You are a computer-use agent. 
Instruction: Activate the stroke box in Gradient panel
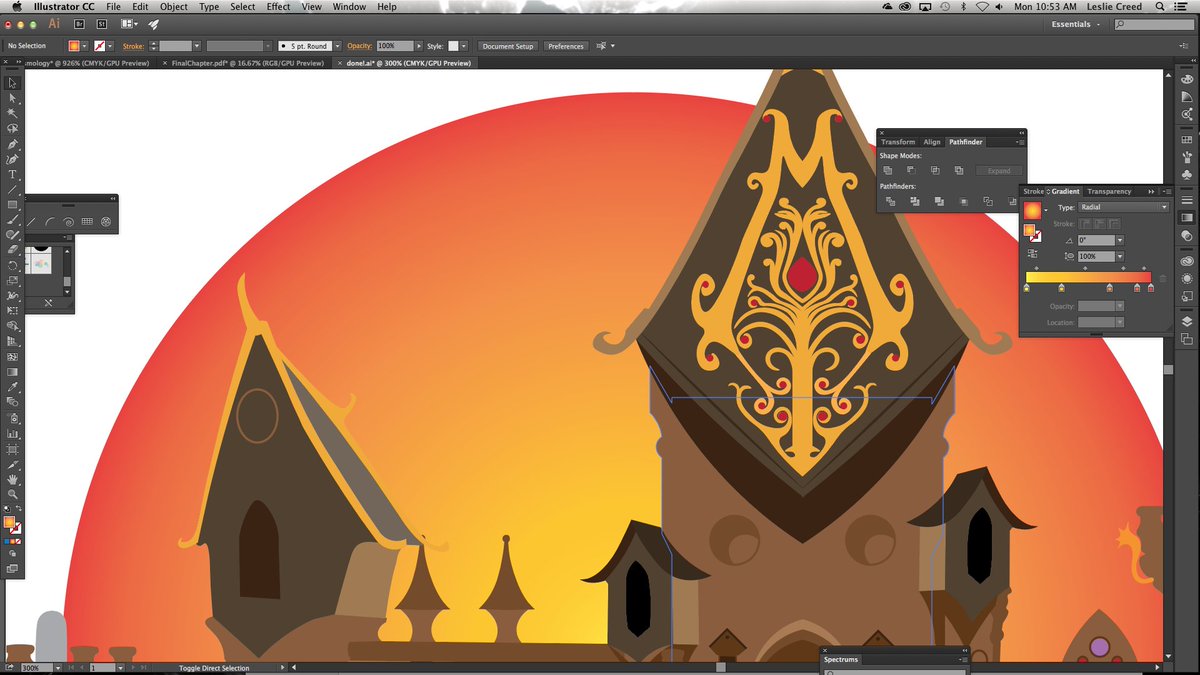pos(1036,236)
